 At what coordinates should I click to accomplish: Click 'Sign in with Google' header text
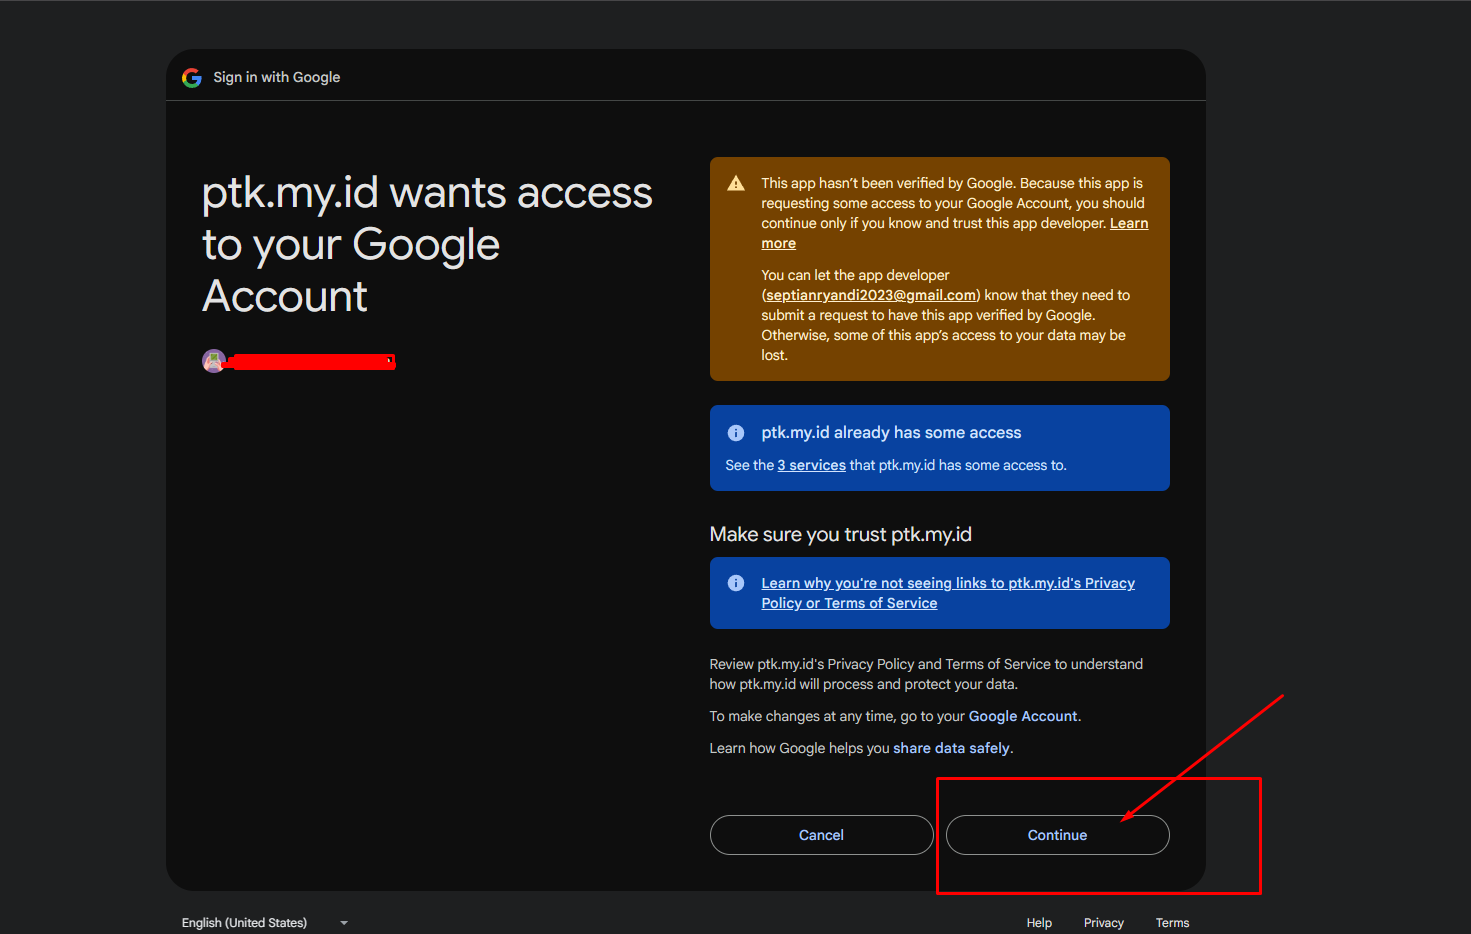tap(277, 77)
